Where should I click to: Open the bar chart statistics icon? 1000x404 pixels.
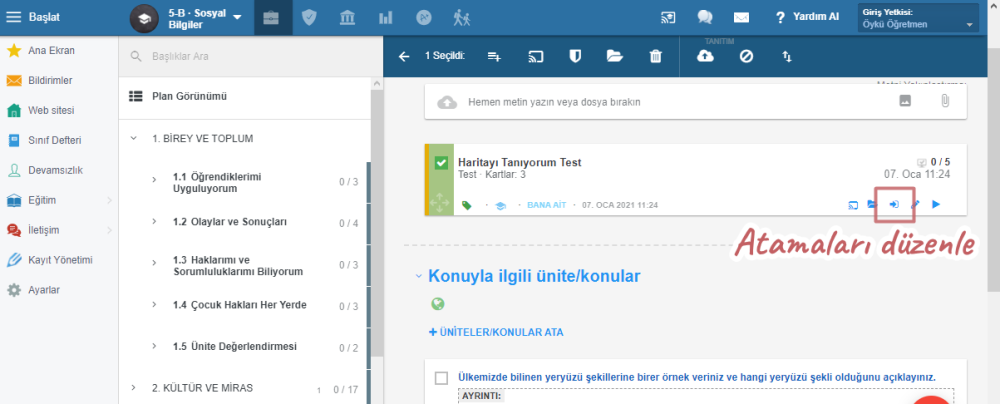386,18
